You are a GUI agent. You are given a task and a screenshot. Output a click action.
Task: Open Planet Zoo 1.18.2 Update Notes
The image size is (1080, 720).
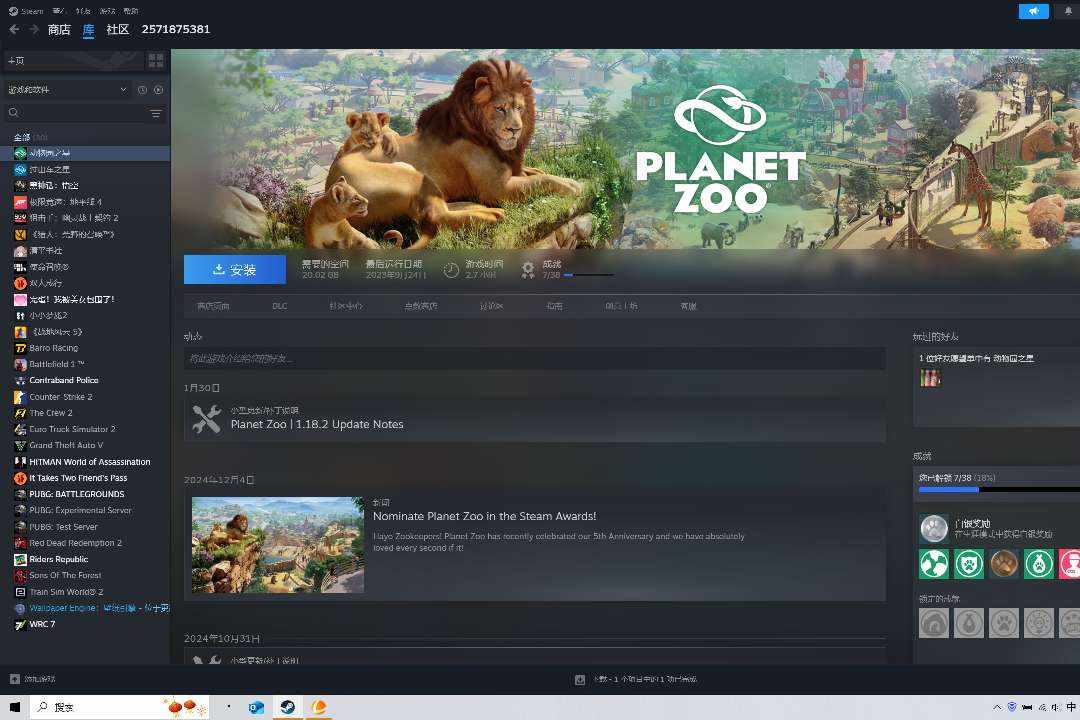tap(317, 424)
